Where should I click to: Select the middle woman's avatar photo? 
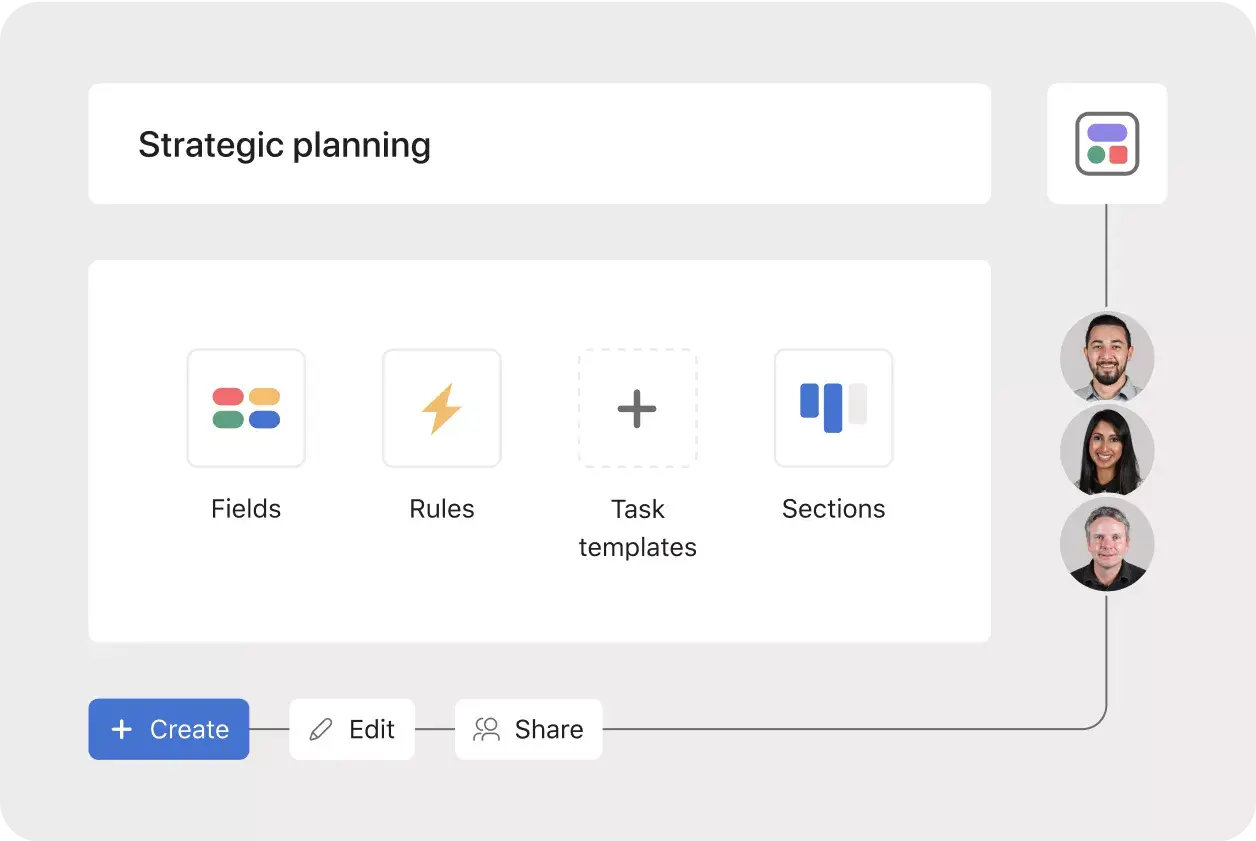tap(1107, 451)
